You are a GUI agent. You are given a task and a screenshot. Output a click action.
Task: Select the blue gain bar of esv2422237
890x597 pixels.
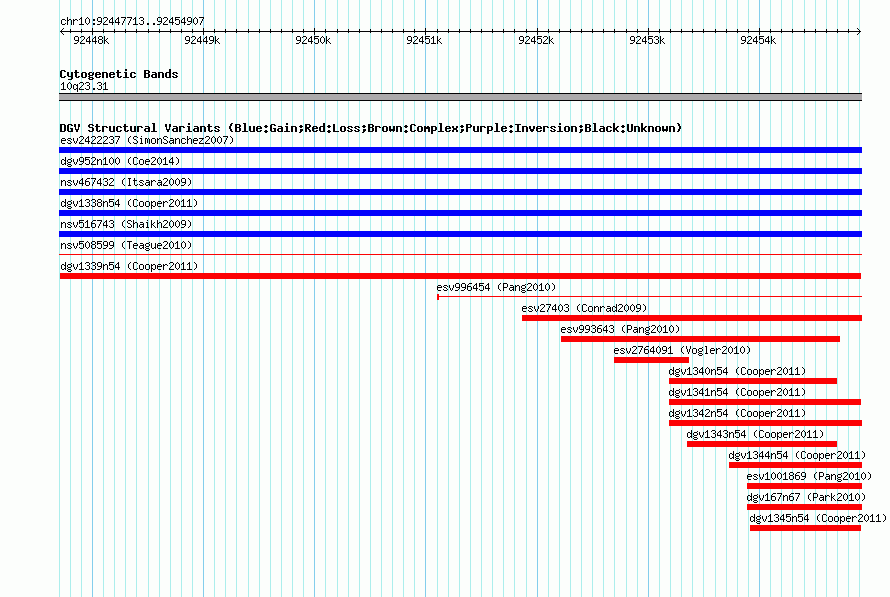(460, 150)
